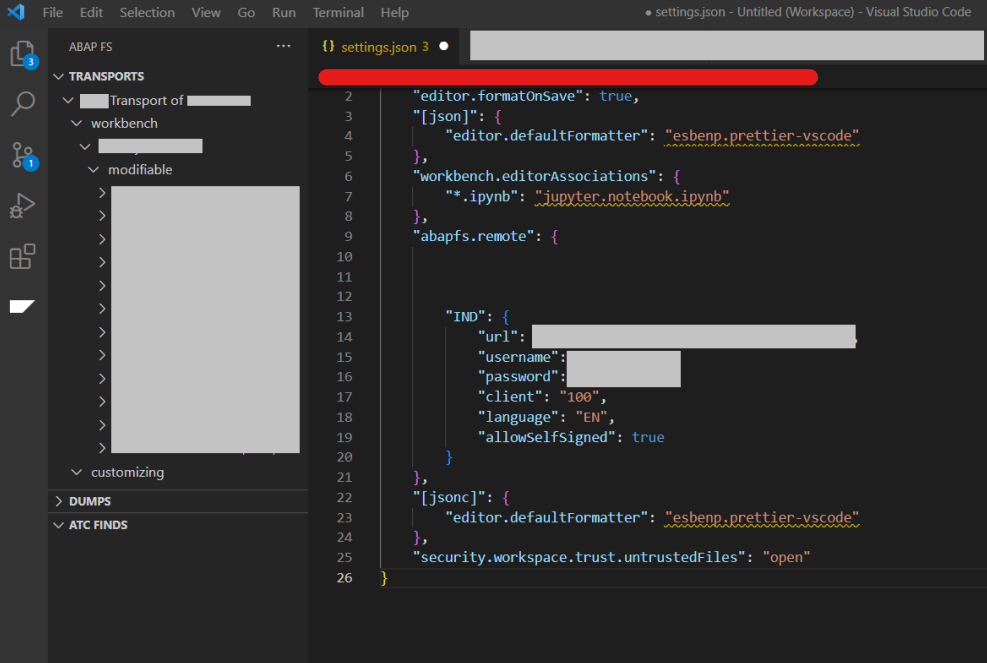
Task: Expand the ATC FINDS section
Action: pos(97,525)
